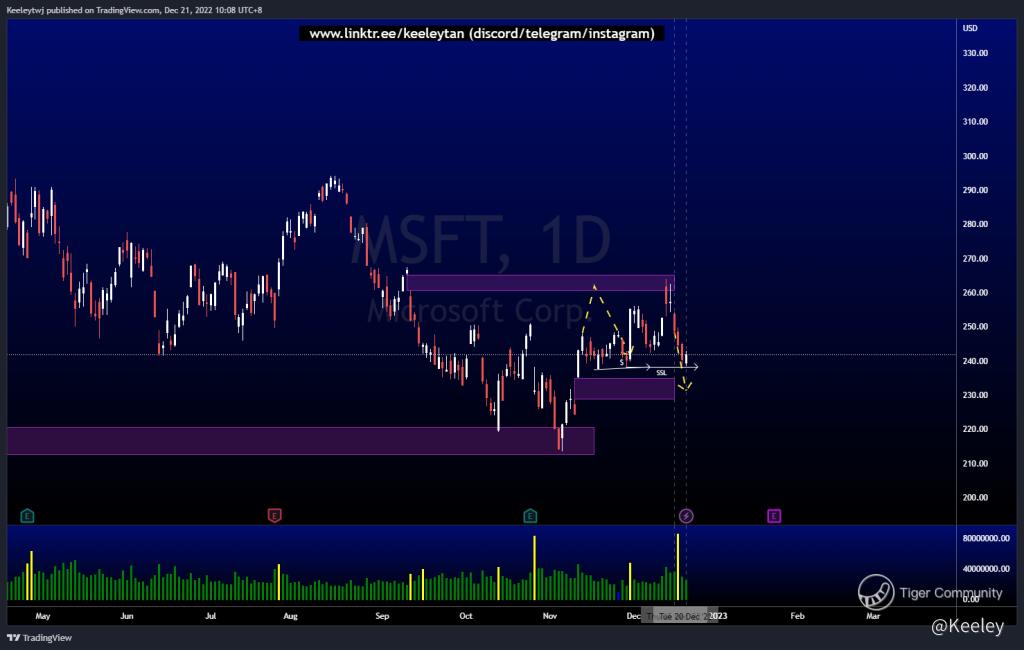1024x650 pixels.
Task: Click the 200.00 price axis label
Action: pyautogui.click(x=975, y=498)
